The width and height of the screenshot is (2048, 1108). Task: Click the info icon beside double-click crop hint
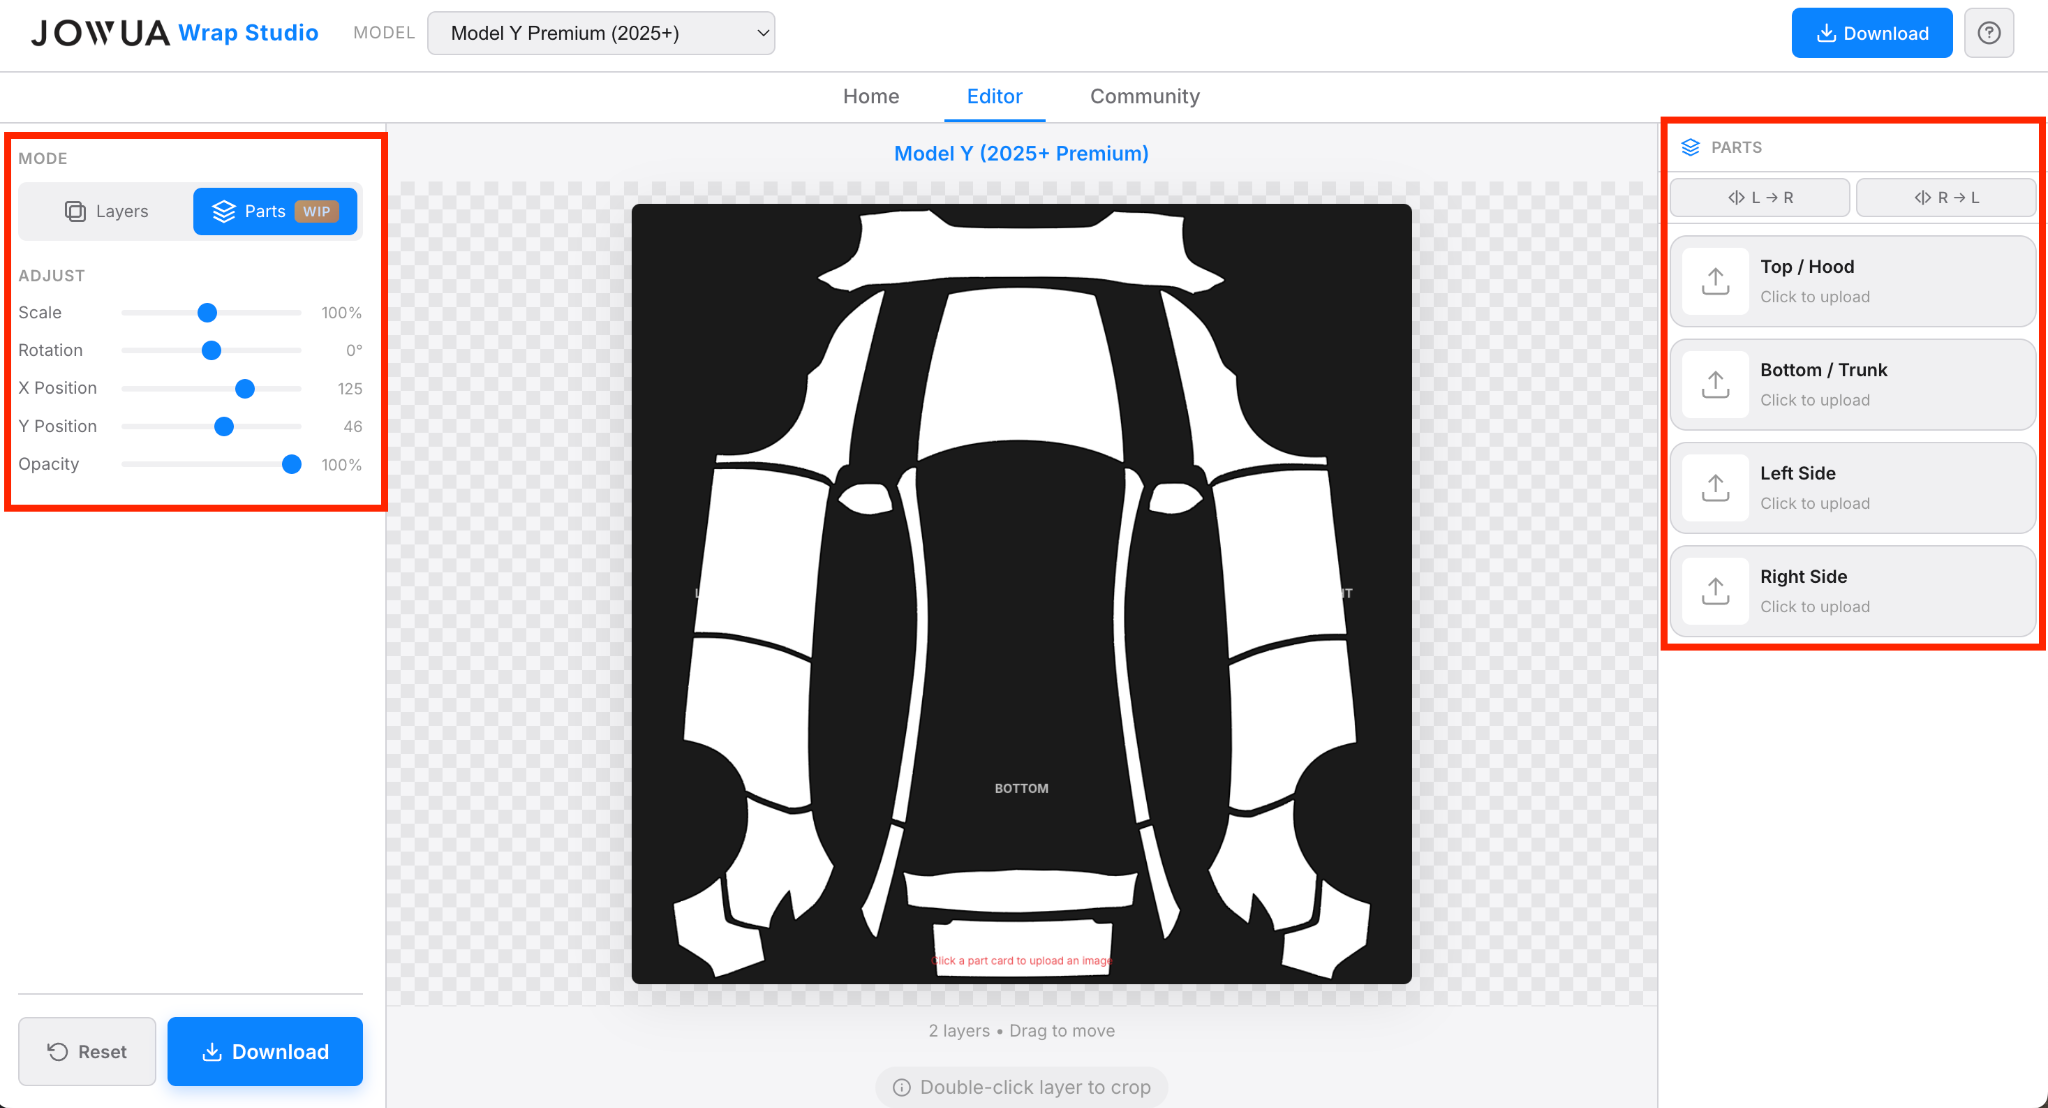(901, 1087)
